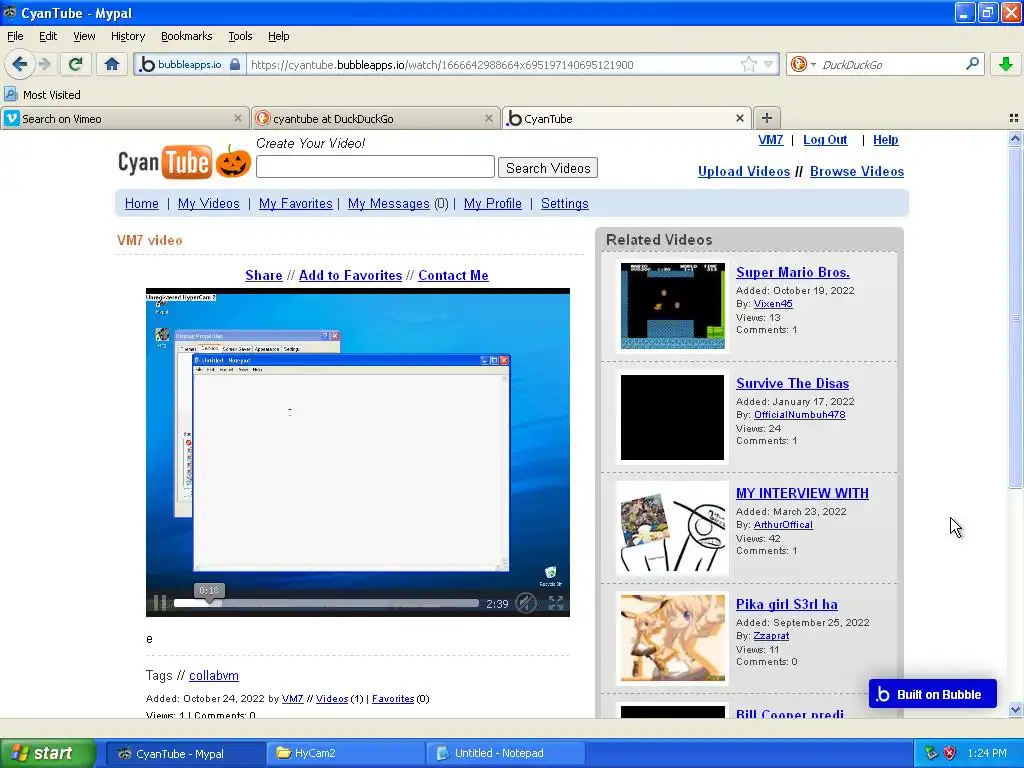This screenshot has width=1024, height=768.
Task: Click the Upload Videos link
Action: click(x=744, y=171)
